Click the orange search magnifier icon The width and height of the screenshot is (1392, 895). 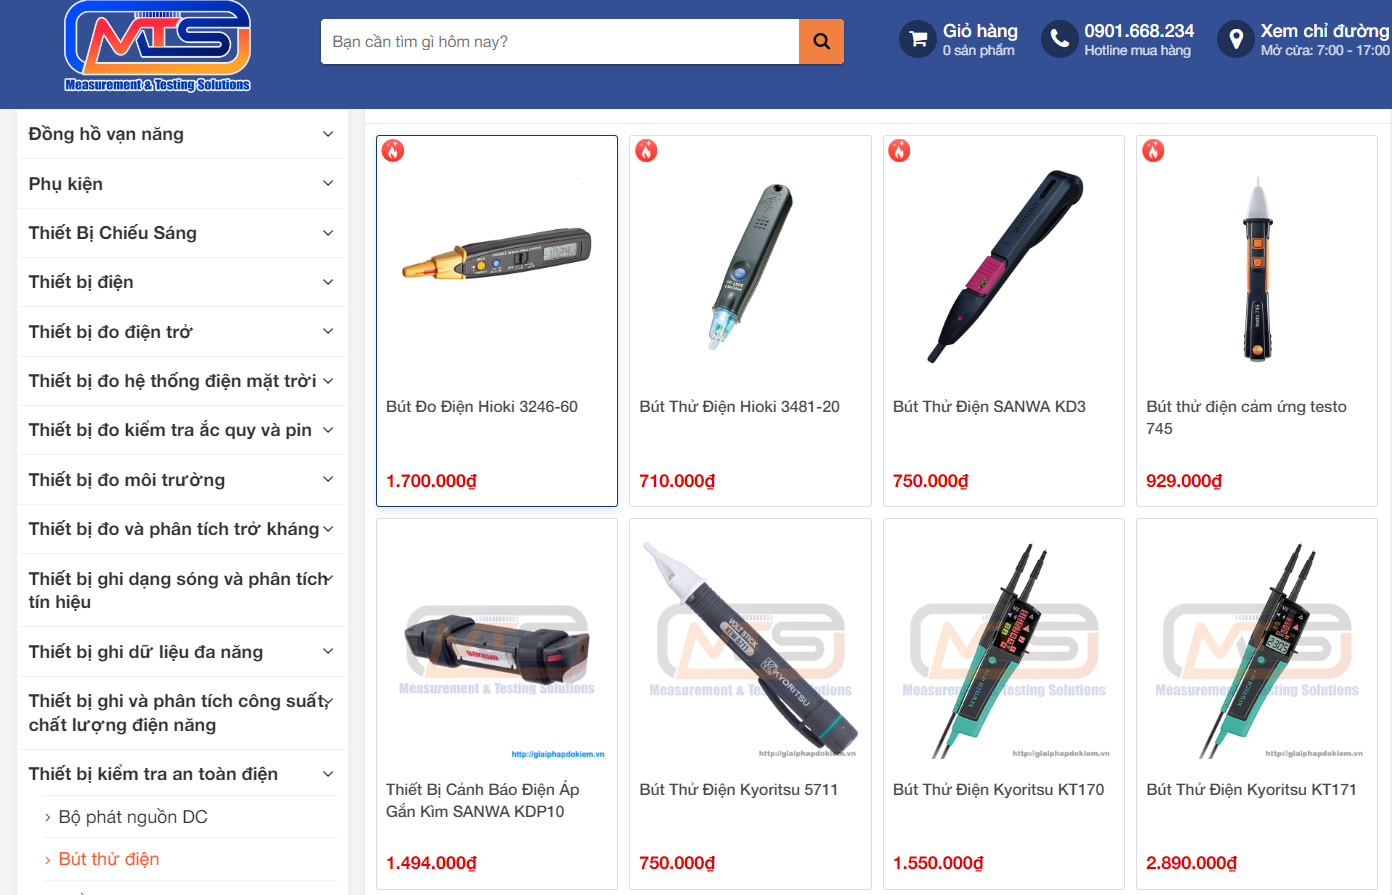click(x=821, y=42)
